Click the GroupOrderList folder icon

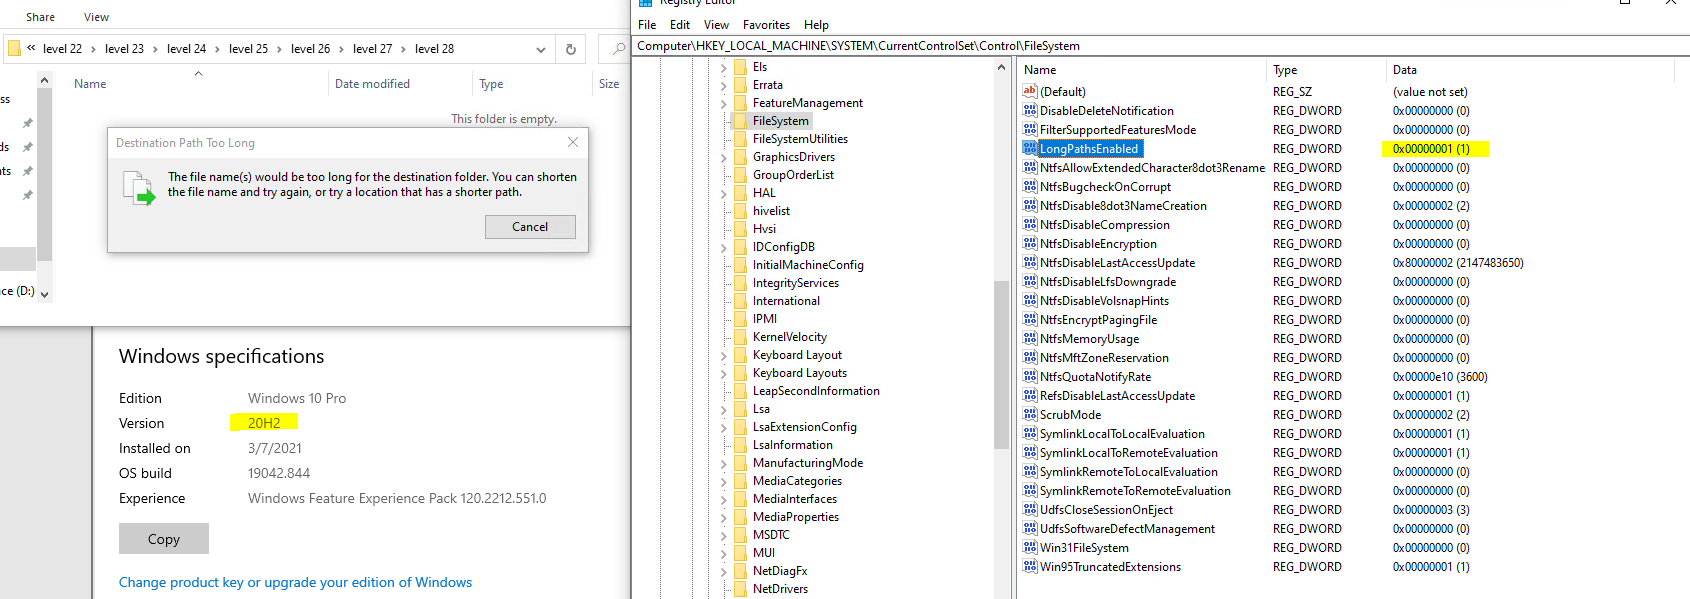point(740,175)
